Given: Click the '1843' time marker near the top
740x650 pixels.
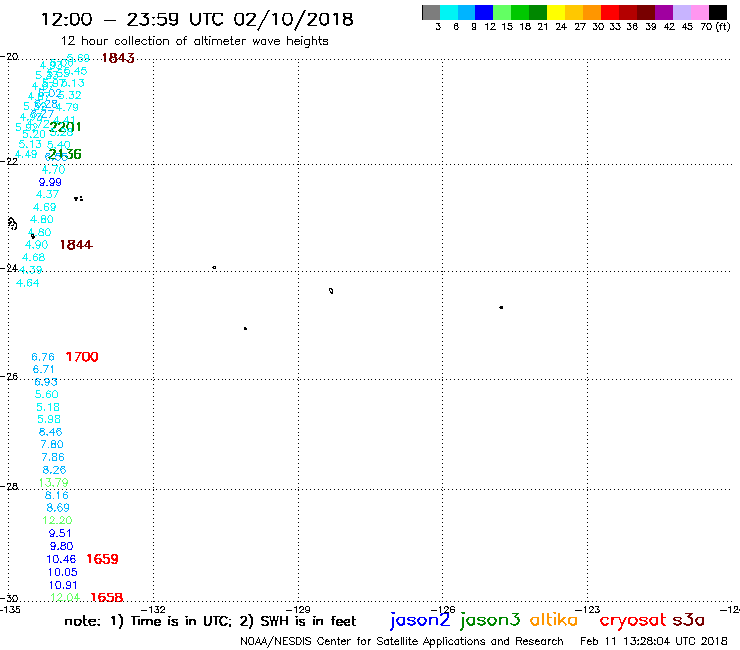Looking at the screenshot, I should pyautogui.click(x=118, y=58).
